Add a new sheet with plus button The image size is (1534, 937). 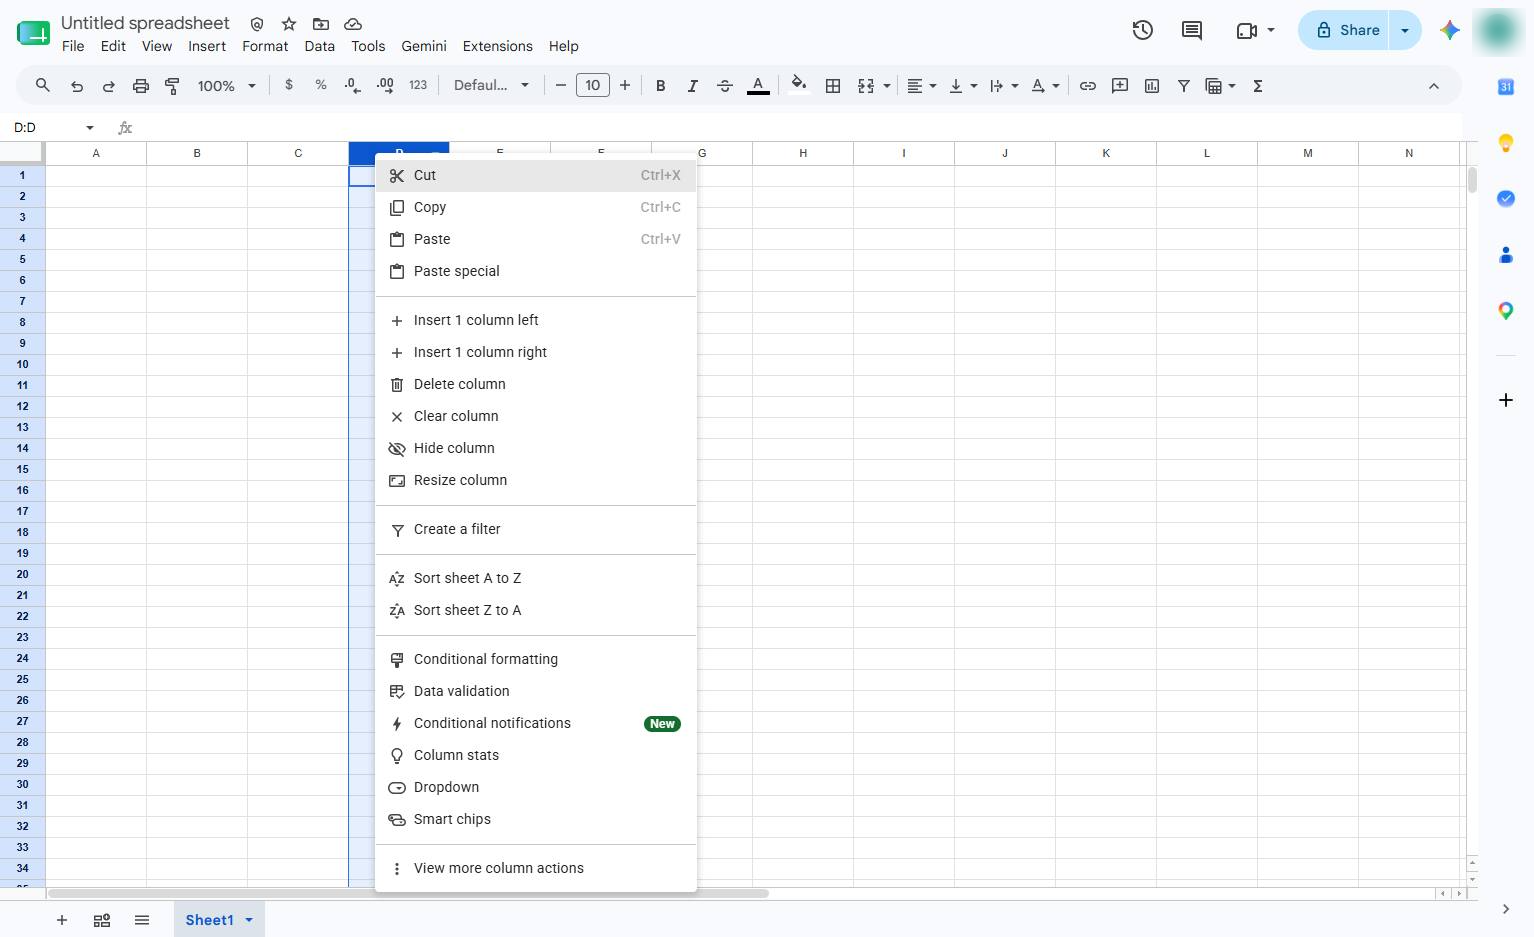(x=62, y=920)
